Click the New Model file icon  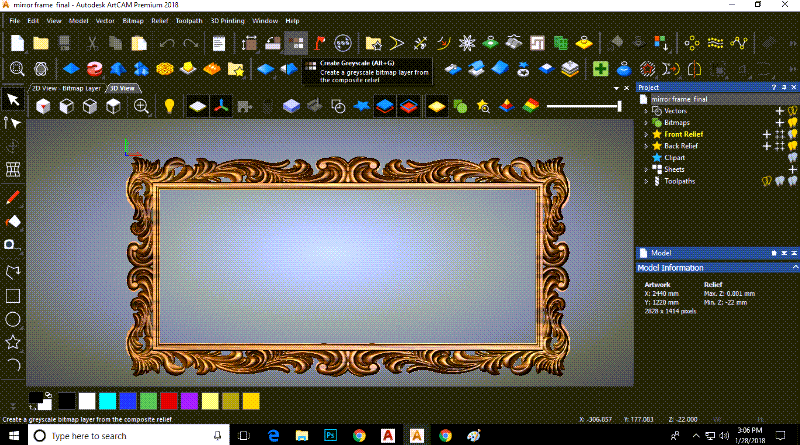pyautogui.click(x=17, y=43)
